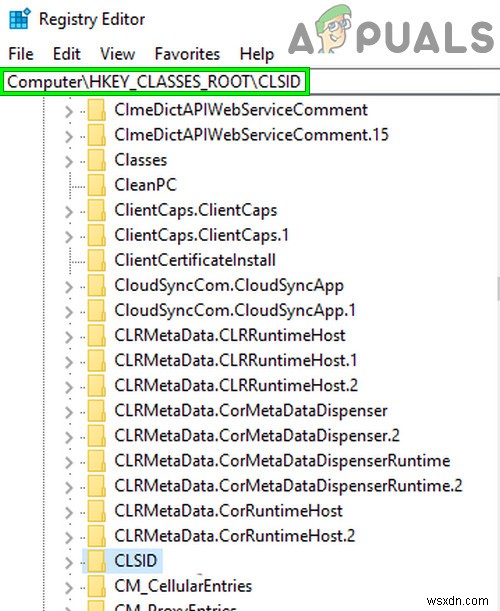Screen dimensions: 500x611
Task: Click the ClientCaps.ClientCaps folder icon
Action: click(x=96, y=210)
